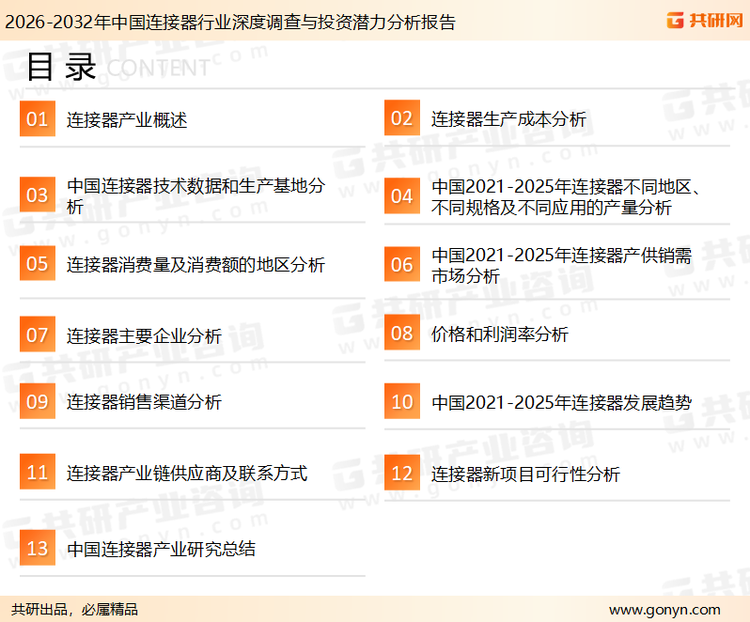
Task: Select the text 连接器生产成本分析
Action: (508, 119)
